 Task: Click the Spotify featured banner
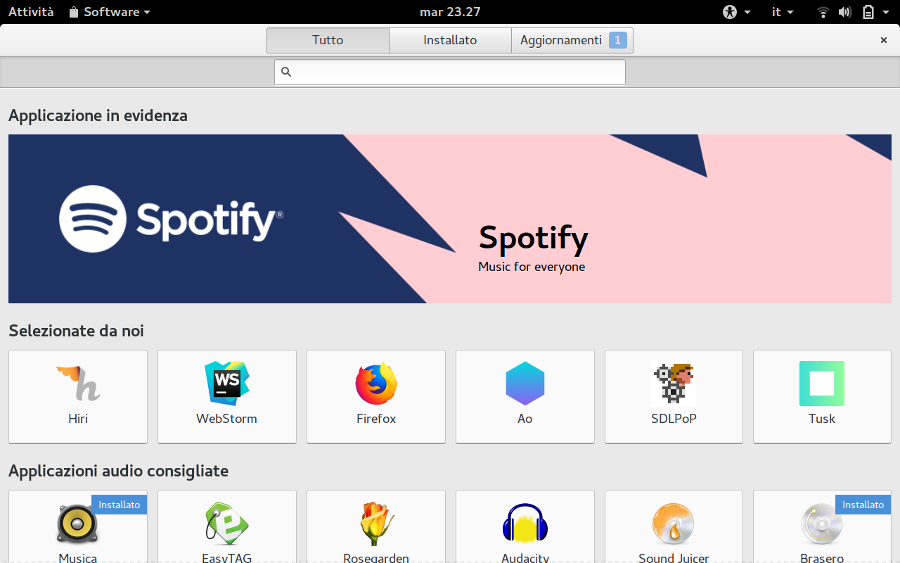point(450,219)
